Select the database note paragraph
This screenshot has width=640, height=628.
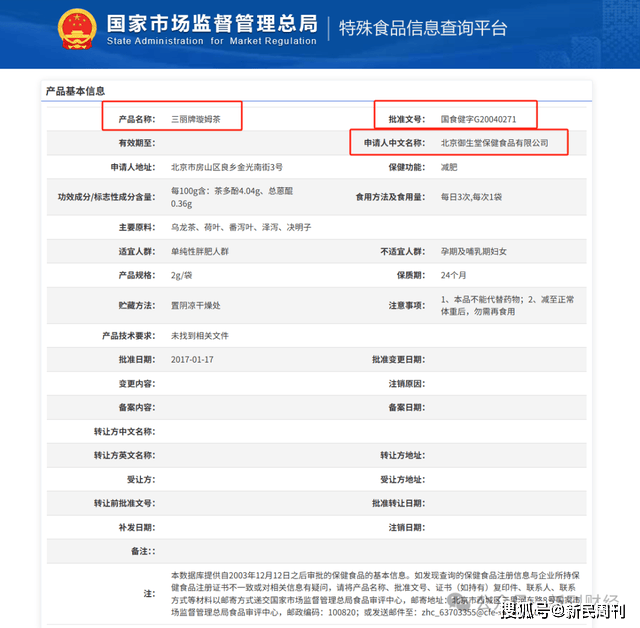coord(375,594)
